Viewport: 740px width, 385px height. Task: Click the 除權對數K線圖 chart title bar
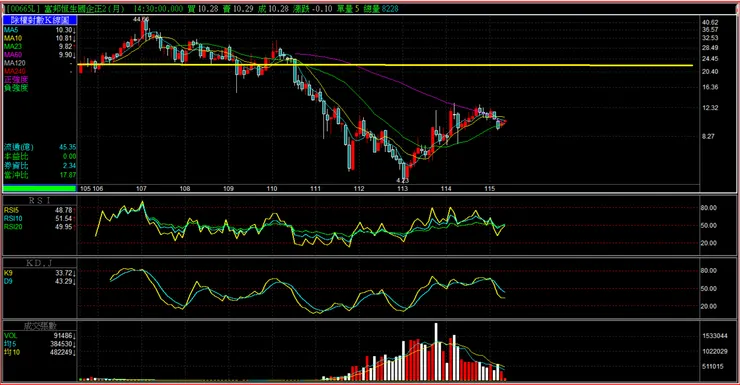click(40, 20)
